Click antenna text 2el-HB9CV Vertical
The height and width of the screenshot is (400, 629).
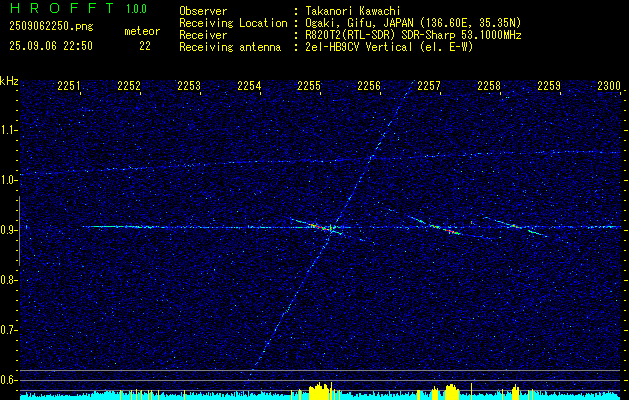pos(389,47)
